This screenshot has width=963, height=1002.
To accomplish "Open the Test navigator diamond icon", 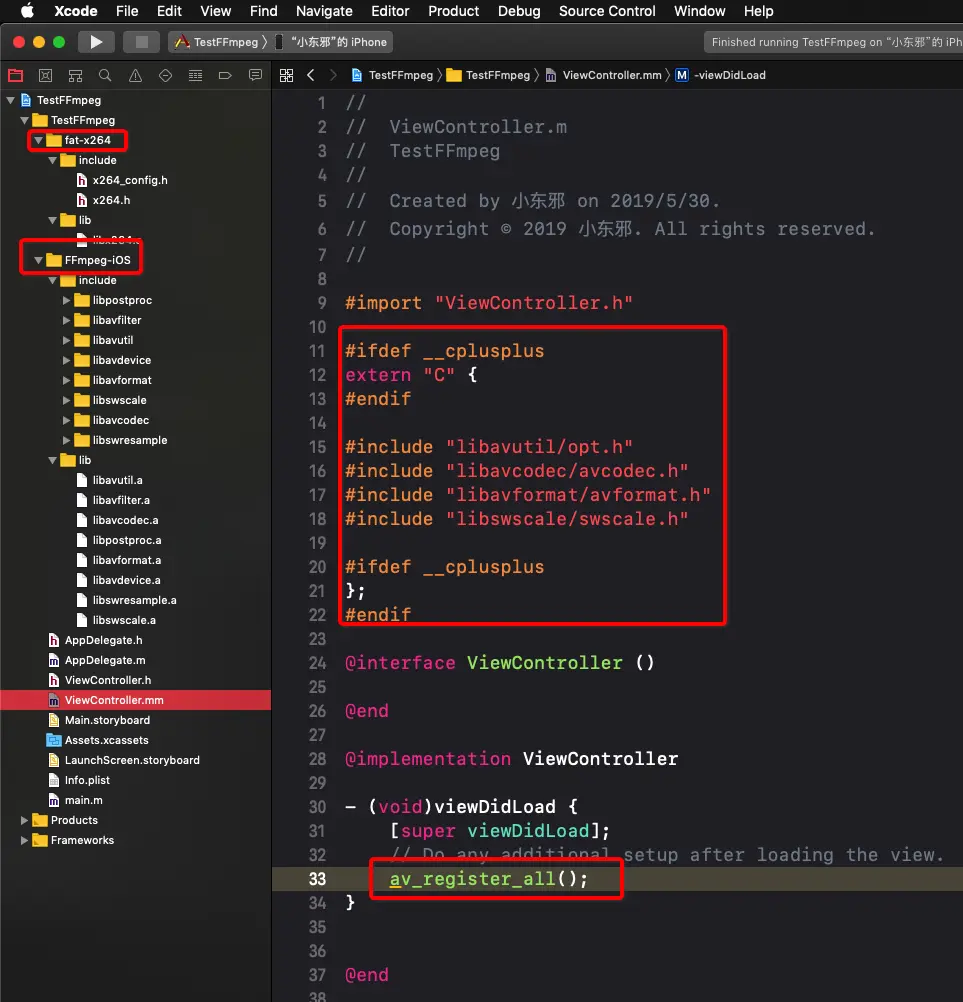I will point(166,75).
